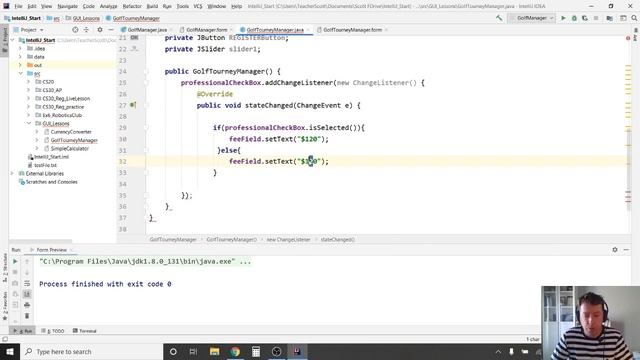Open Windows Start menu
The height and width of the screenshot is (360, 640).
pos(9,351)
